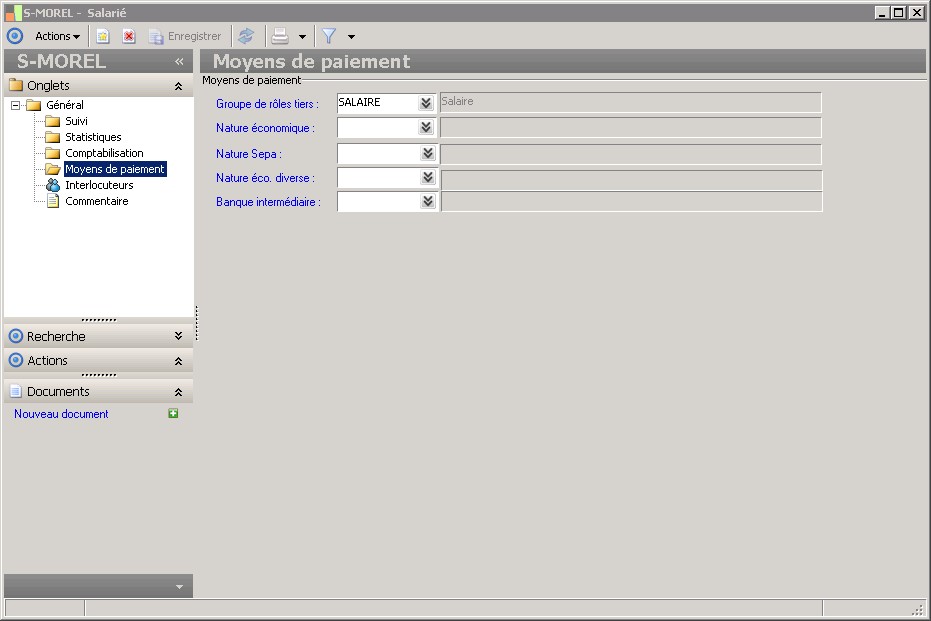The width and height of the screenshot is (931, 621).
Task: Click the Interlocuteurs people icon
Action: pos(53,185)
